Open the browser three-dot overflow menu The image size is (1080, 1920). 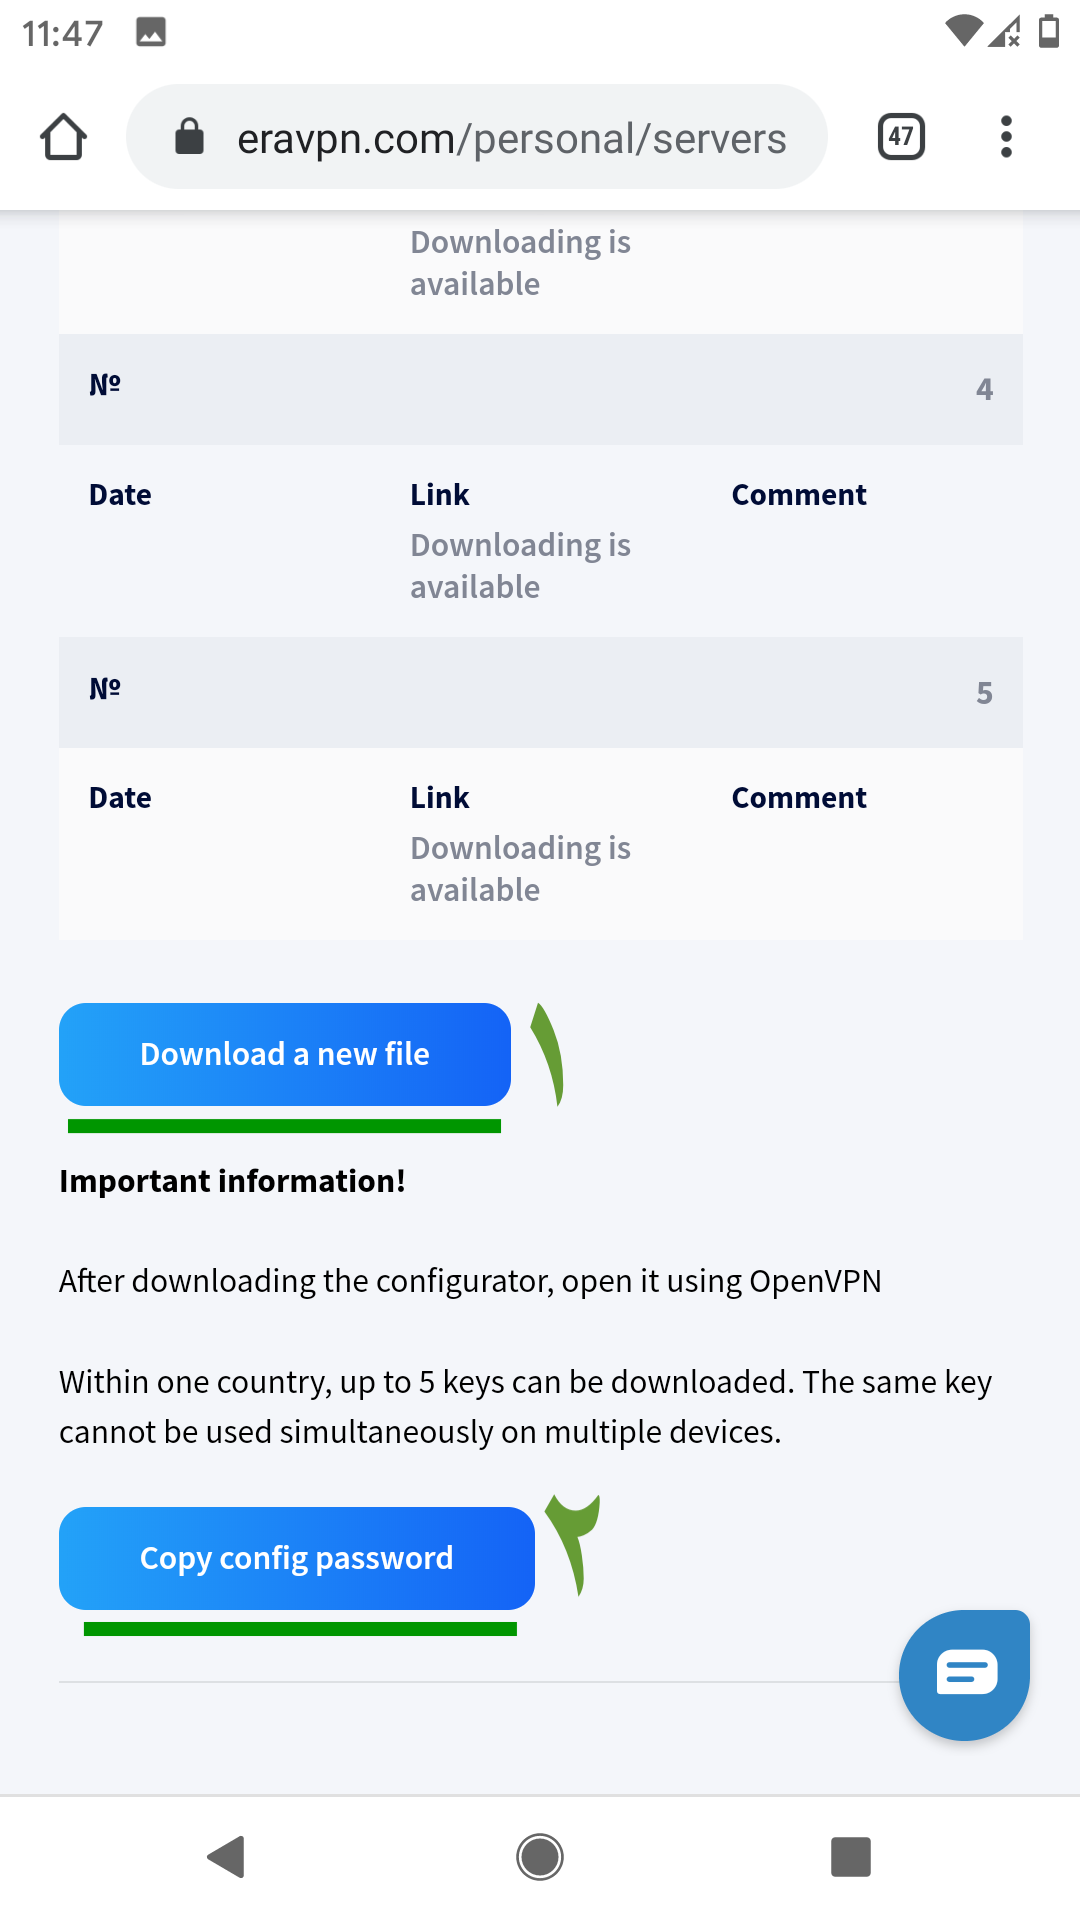click(1006, 137)
